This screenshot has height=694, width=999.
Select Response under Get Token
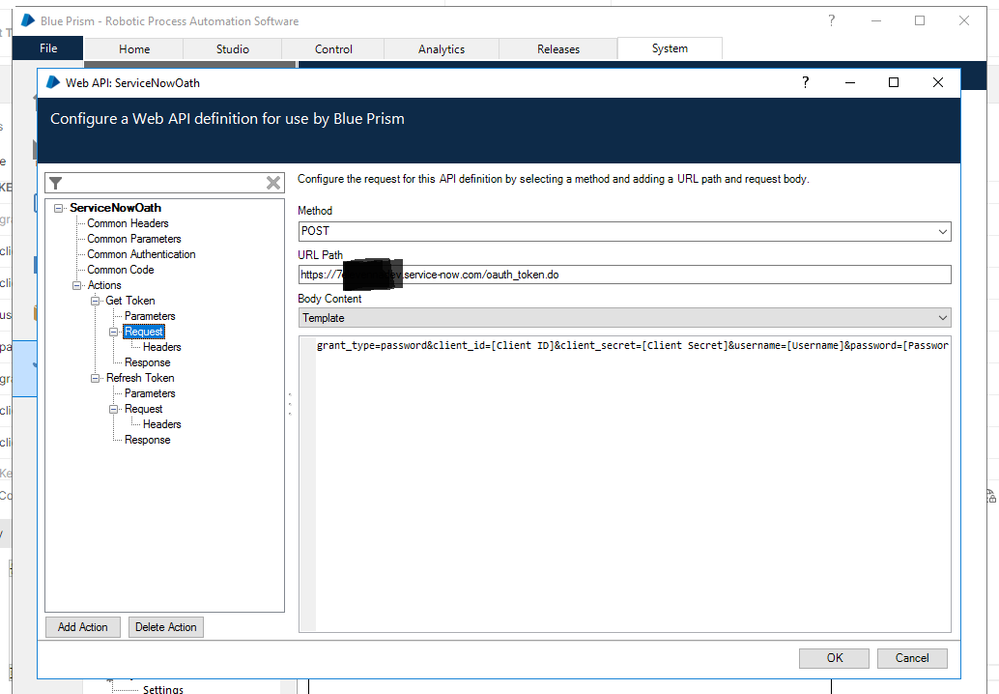147,363
